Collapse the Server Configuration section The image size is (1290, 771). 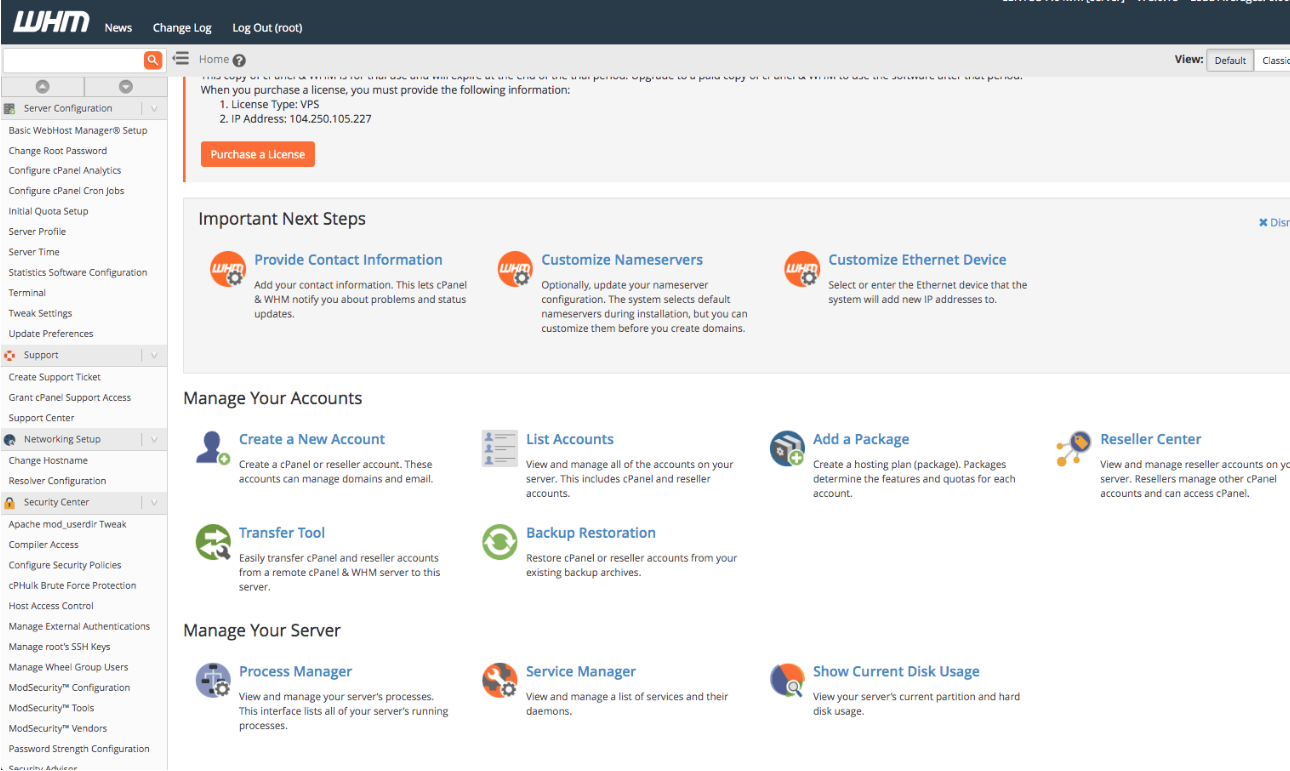[x=154, y=108]
